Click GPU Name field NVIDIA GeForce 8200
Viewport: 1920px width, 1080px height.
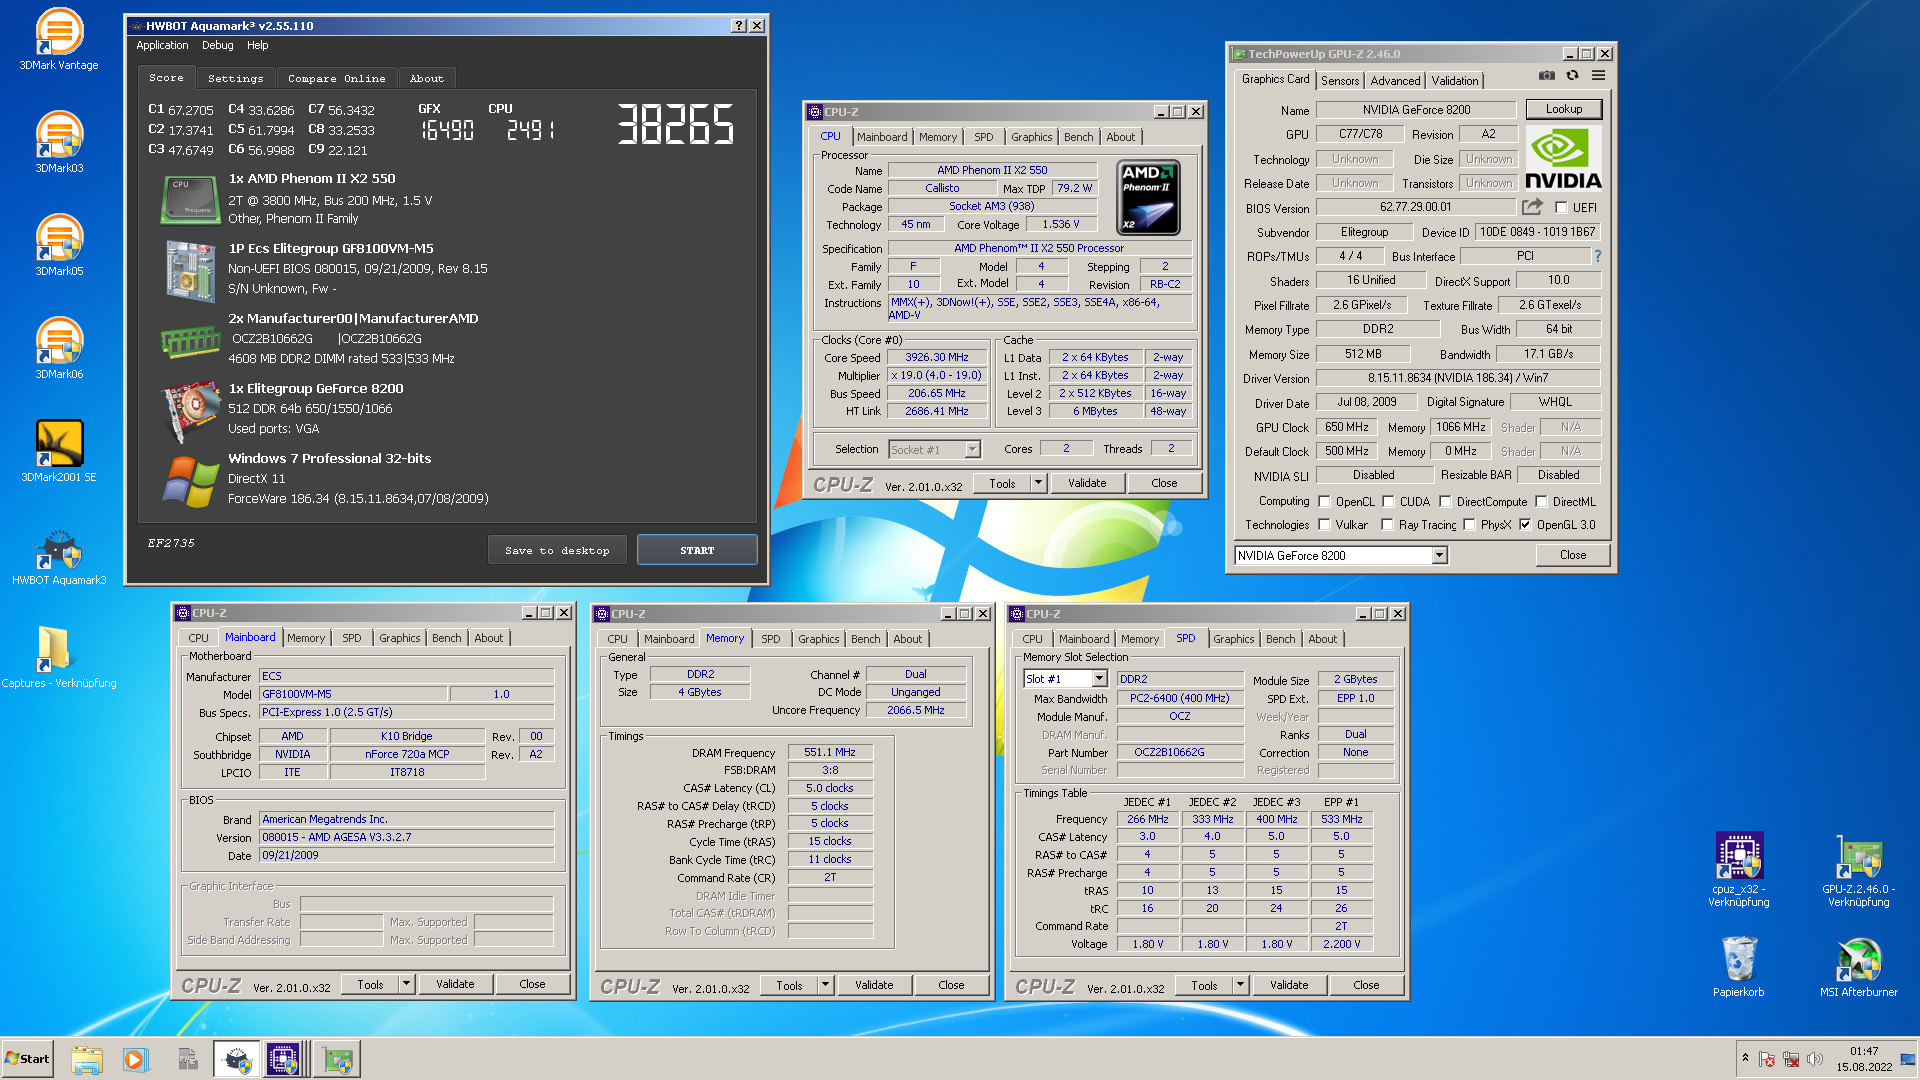1416,110
